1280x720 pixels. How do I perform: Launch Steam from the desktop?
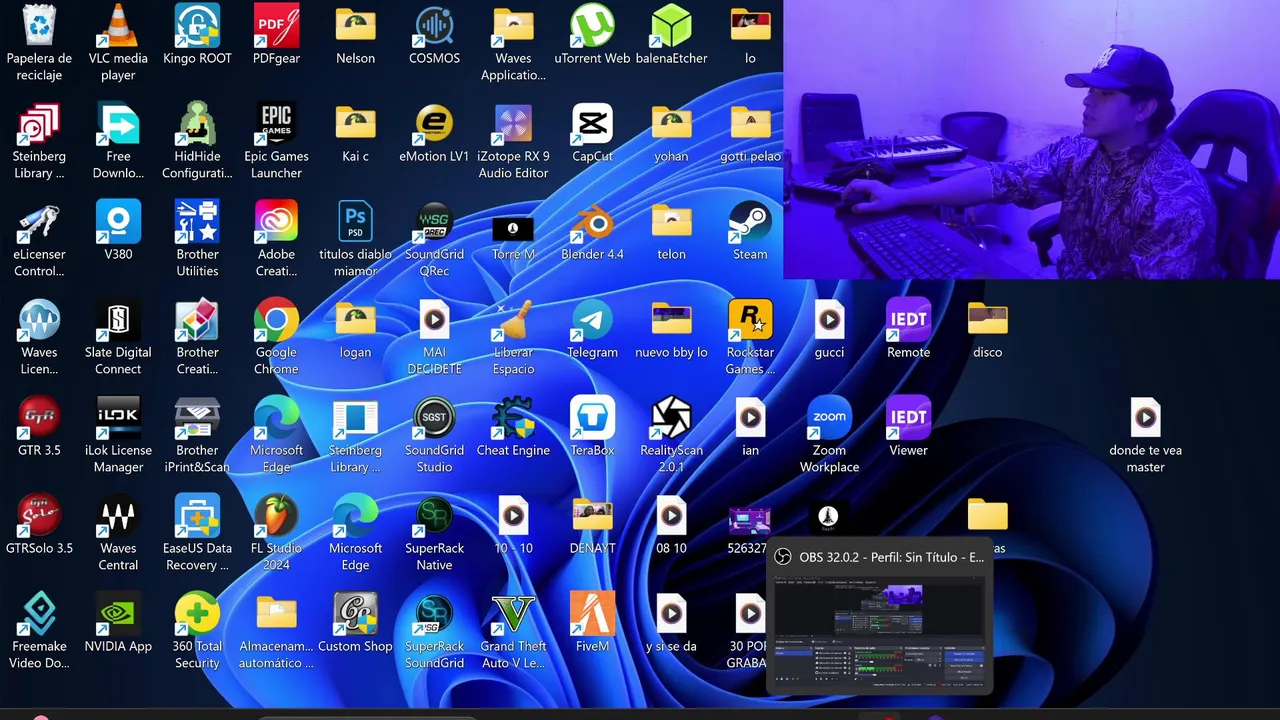click(750, 223)
